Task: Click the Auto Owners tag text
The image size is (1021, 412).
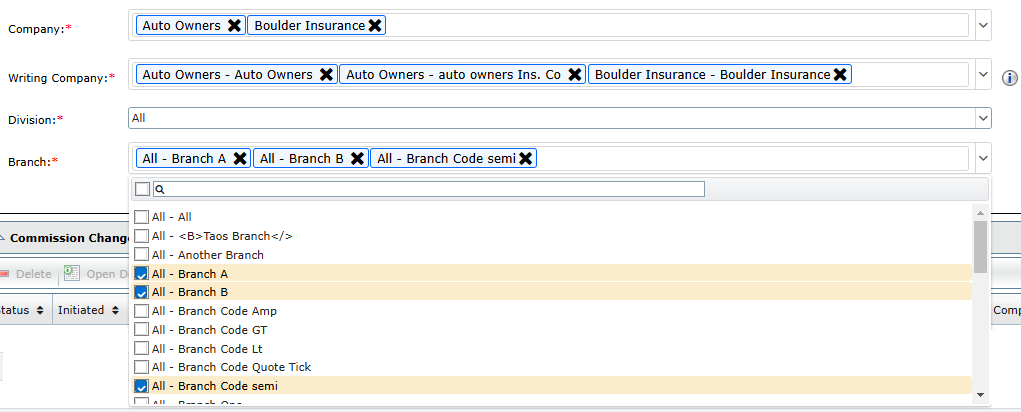Action: (182, 25)
